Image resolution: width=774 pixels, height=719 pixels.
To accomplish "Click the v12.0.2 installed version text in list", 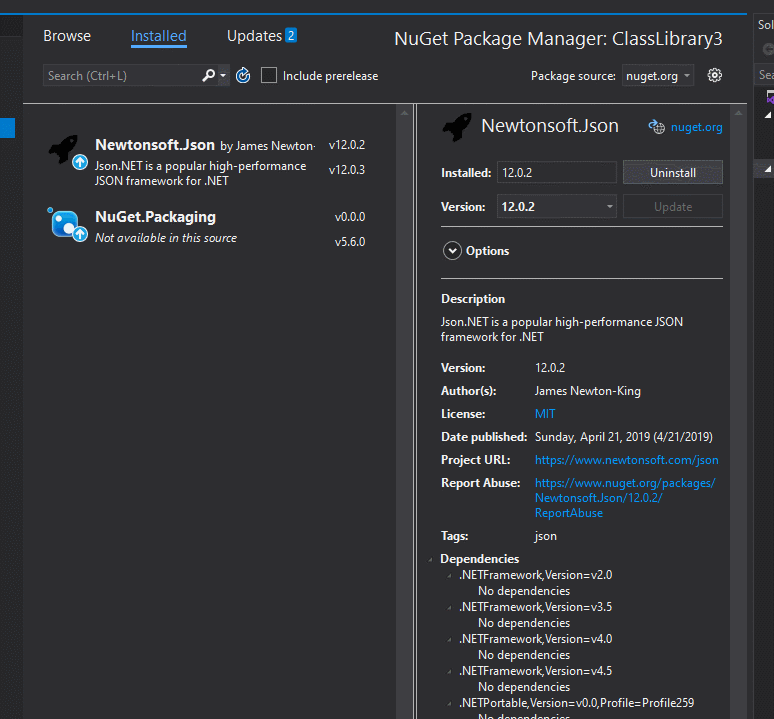I will (x=347, y=145).
